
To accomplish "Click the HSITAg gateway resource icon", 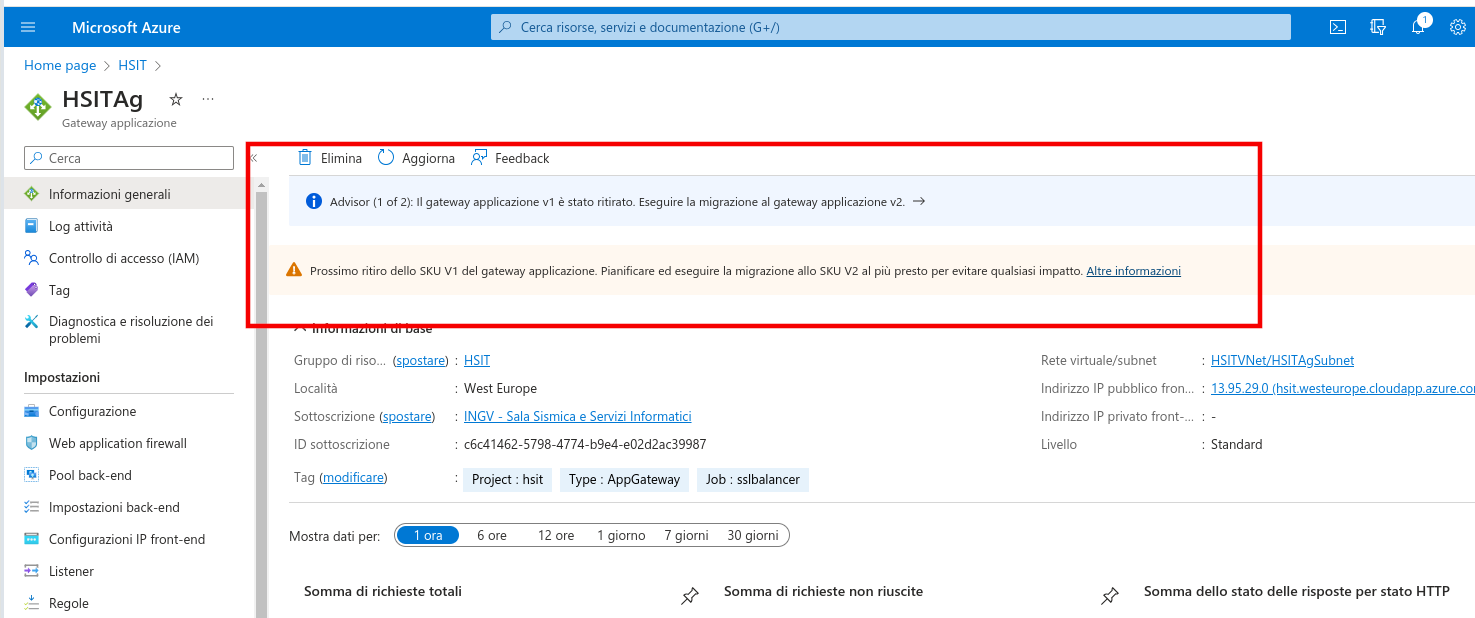I will click(38, 107).
